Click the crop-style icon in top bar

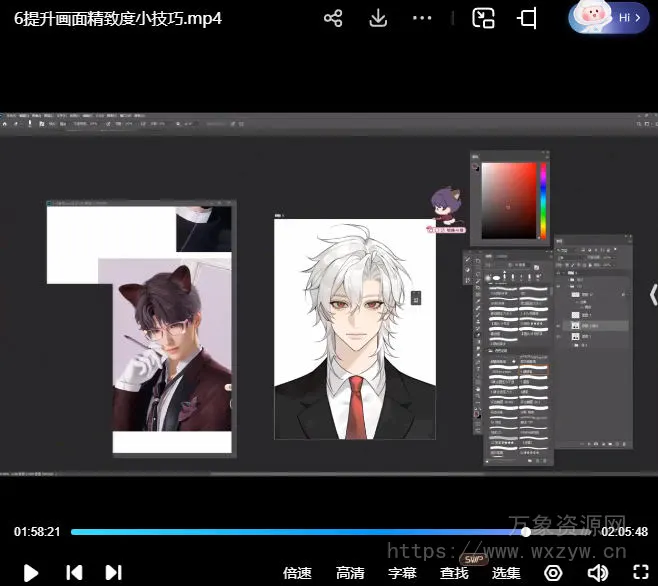[x=527, y=19]
